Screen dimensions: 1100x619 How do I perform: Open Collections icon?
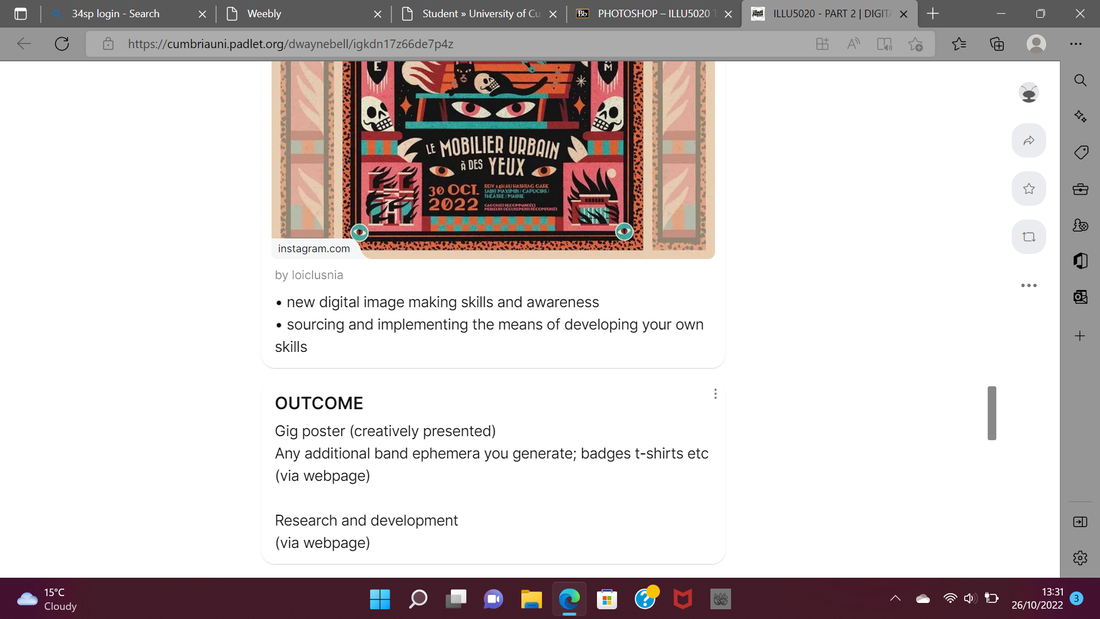(997, 44)
